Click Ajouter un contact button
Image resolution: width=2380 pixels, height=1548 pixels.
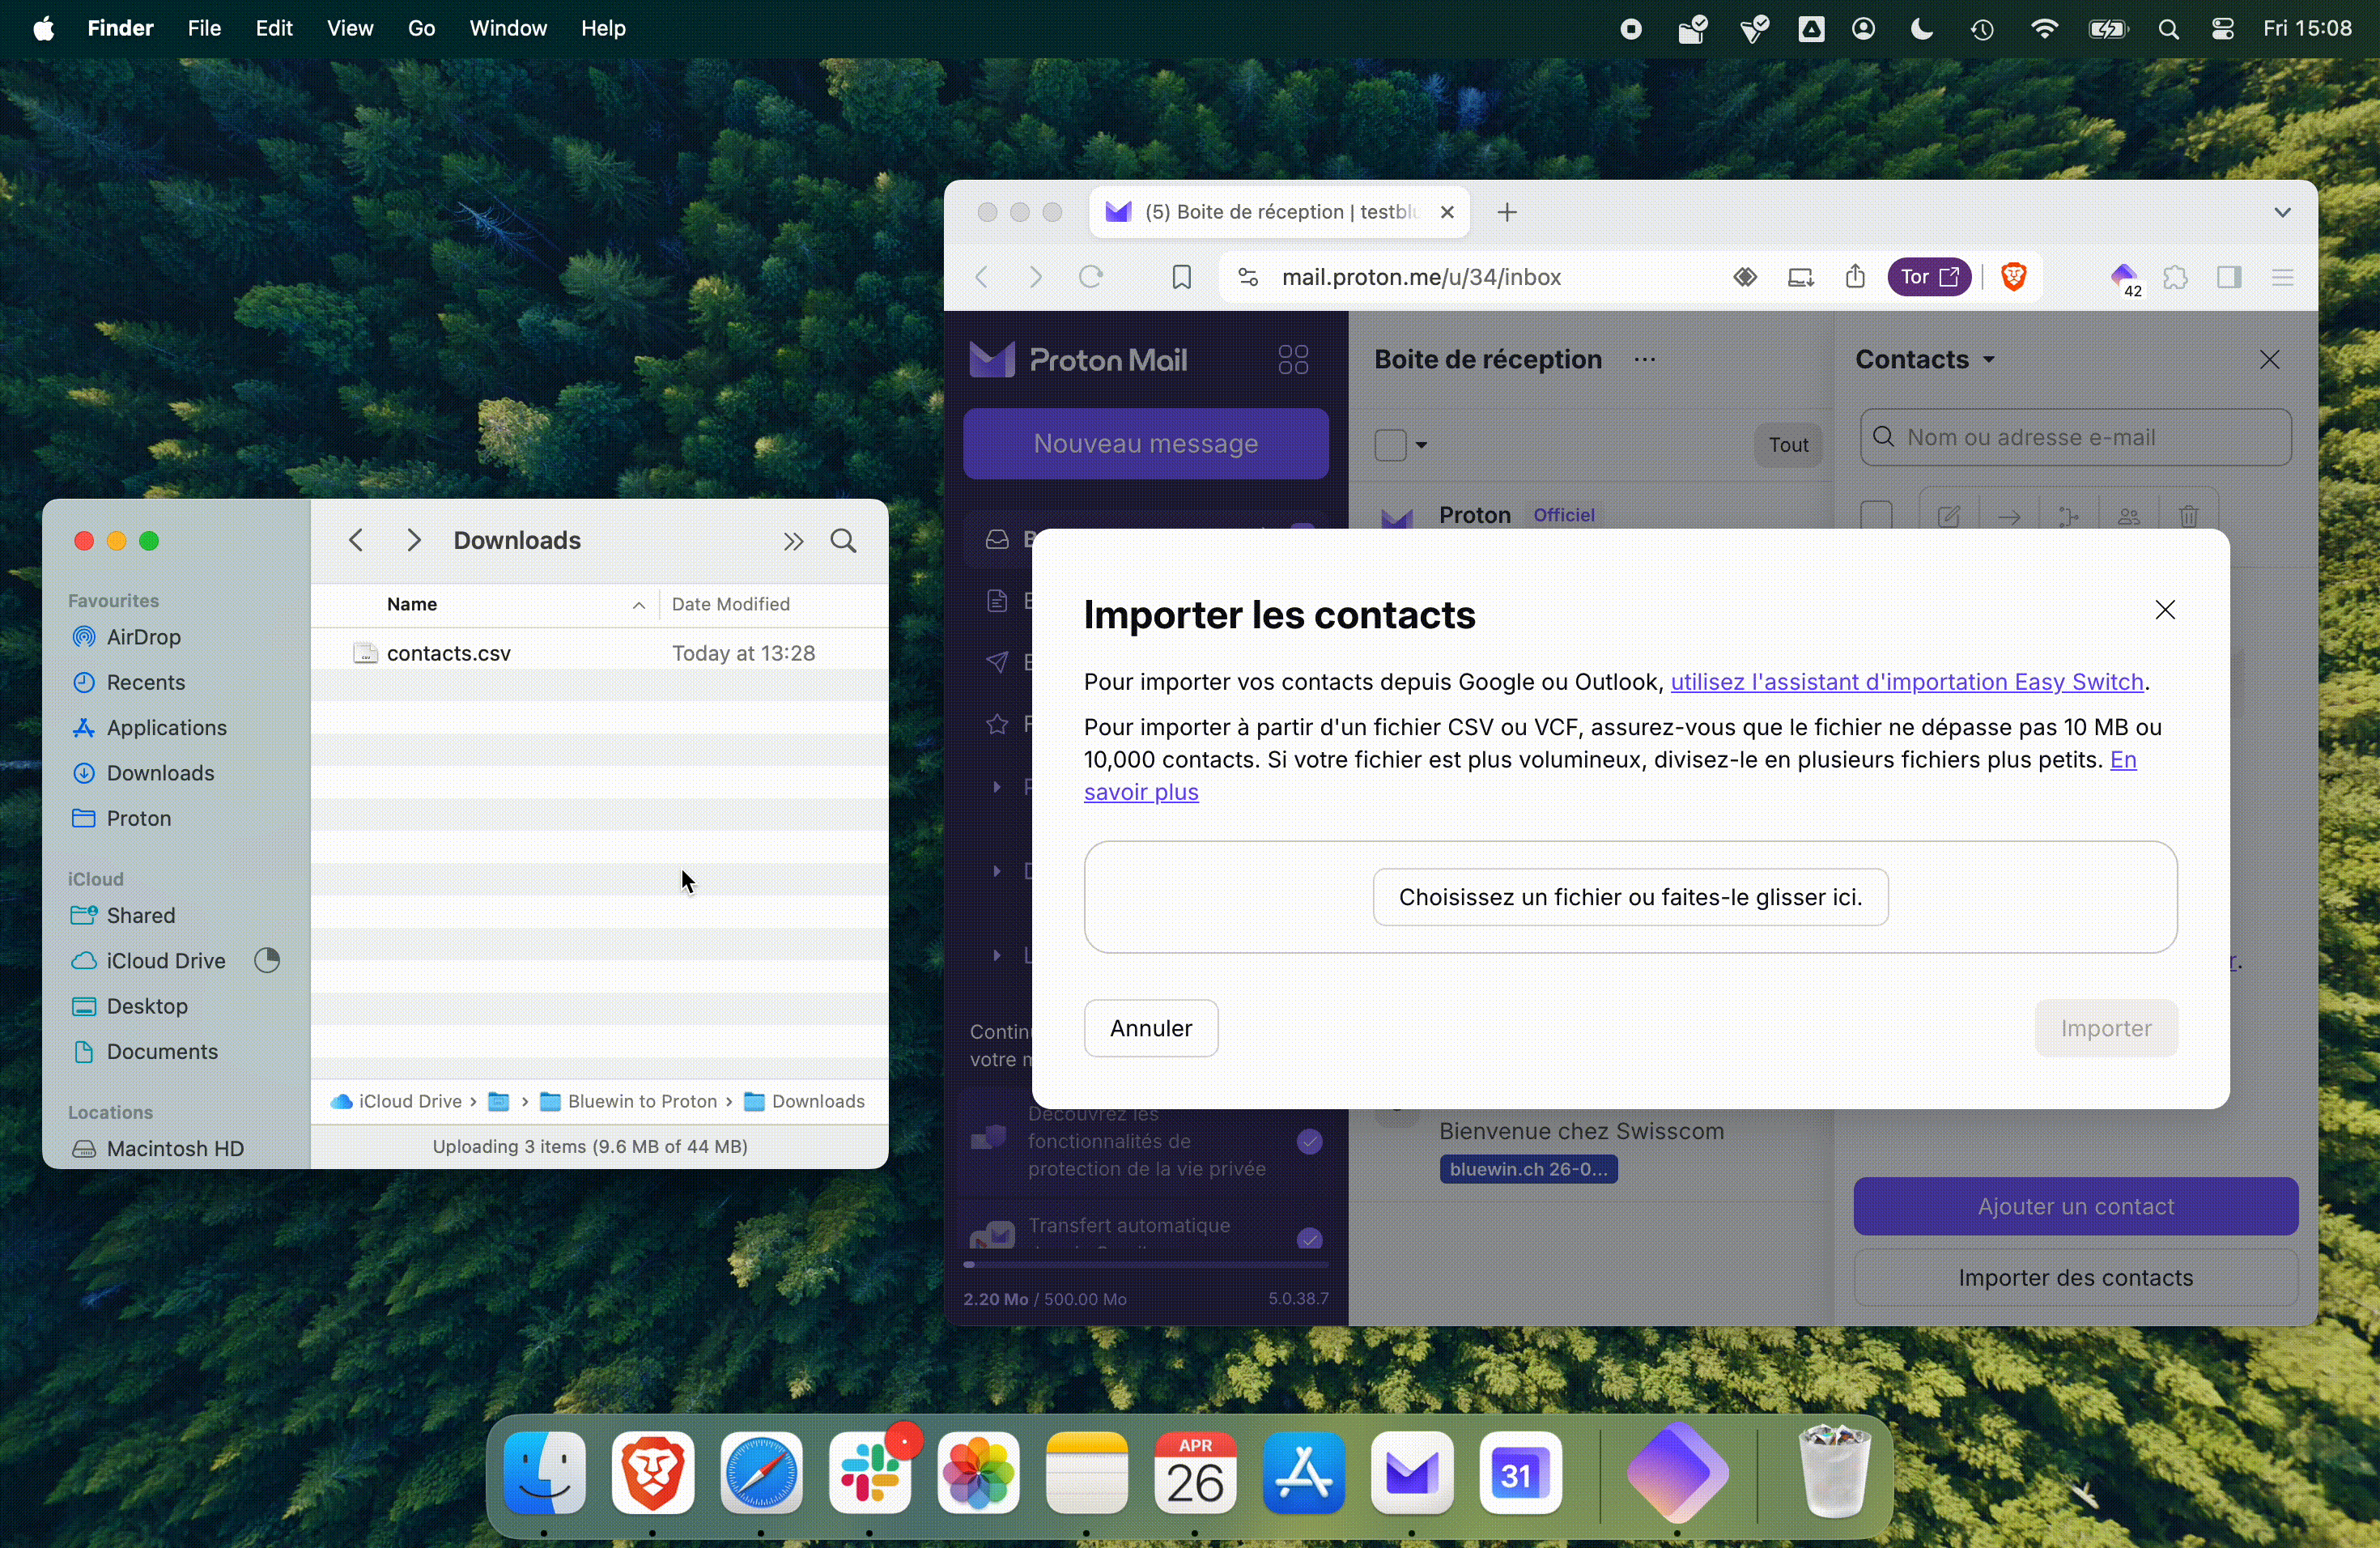coord(2075,1206)
